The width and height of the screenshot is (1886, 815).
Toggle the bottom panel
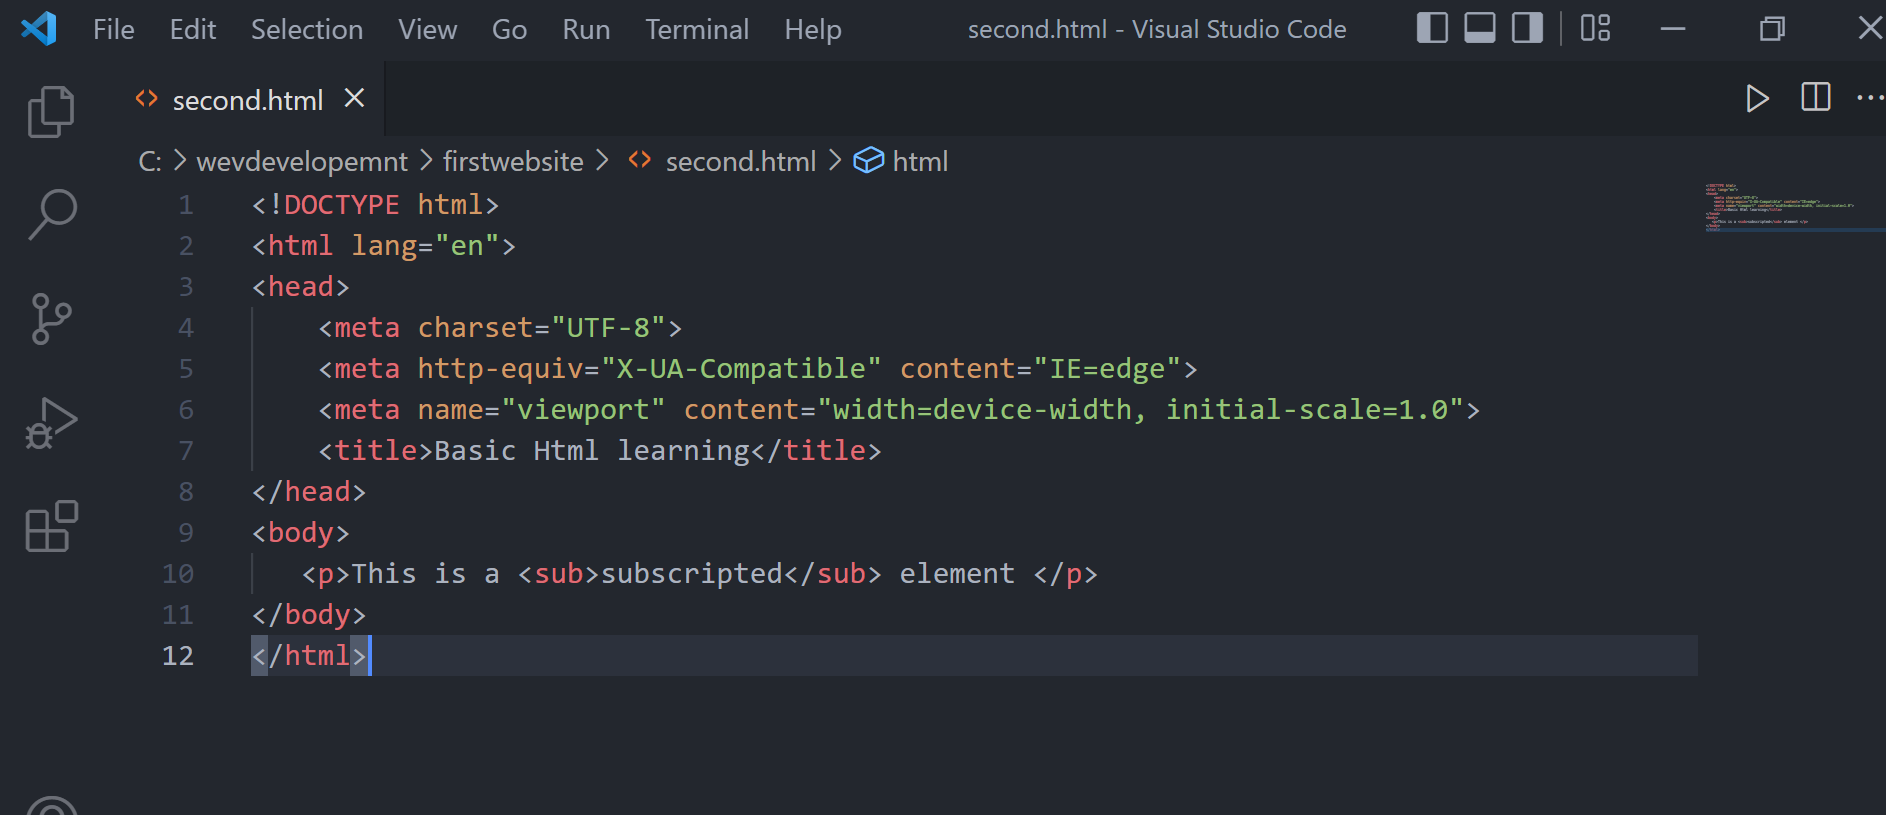[1480, 28]
